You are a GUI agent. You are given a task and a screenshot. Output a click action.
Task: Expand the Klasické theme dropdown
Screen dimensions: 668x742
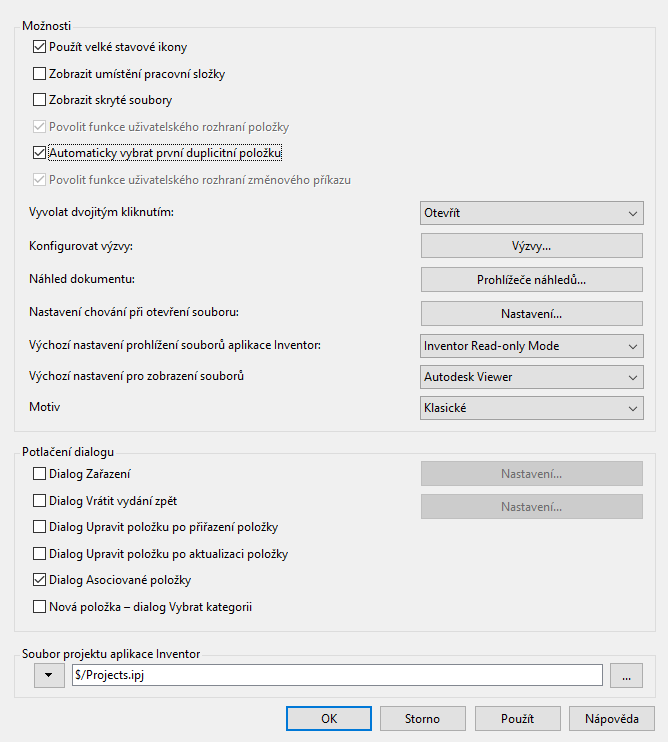pyautogui.click(x=532, y=408)
